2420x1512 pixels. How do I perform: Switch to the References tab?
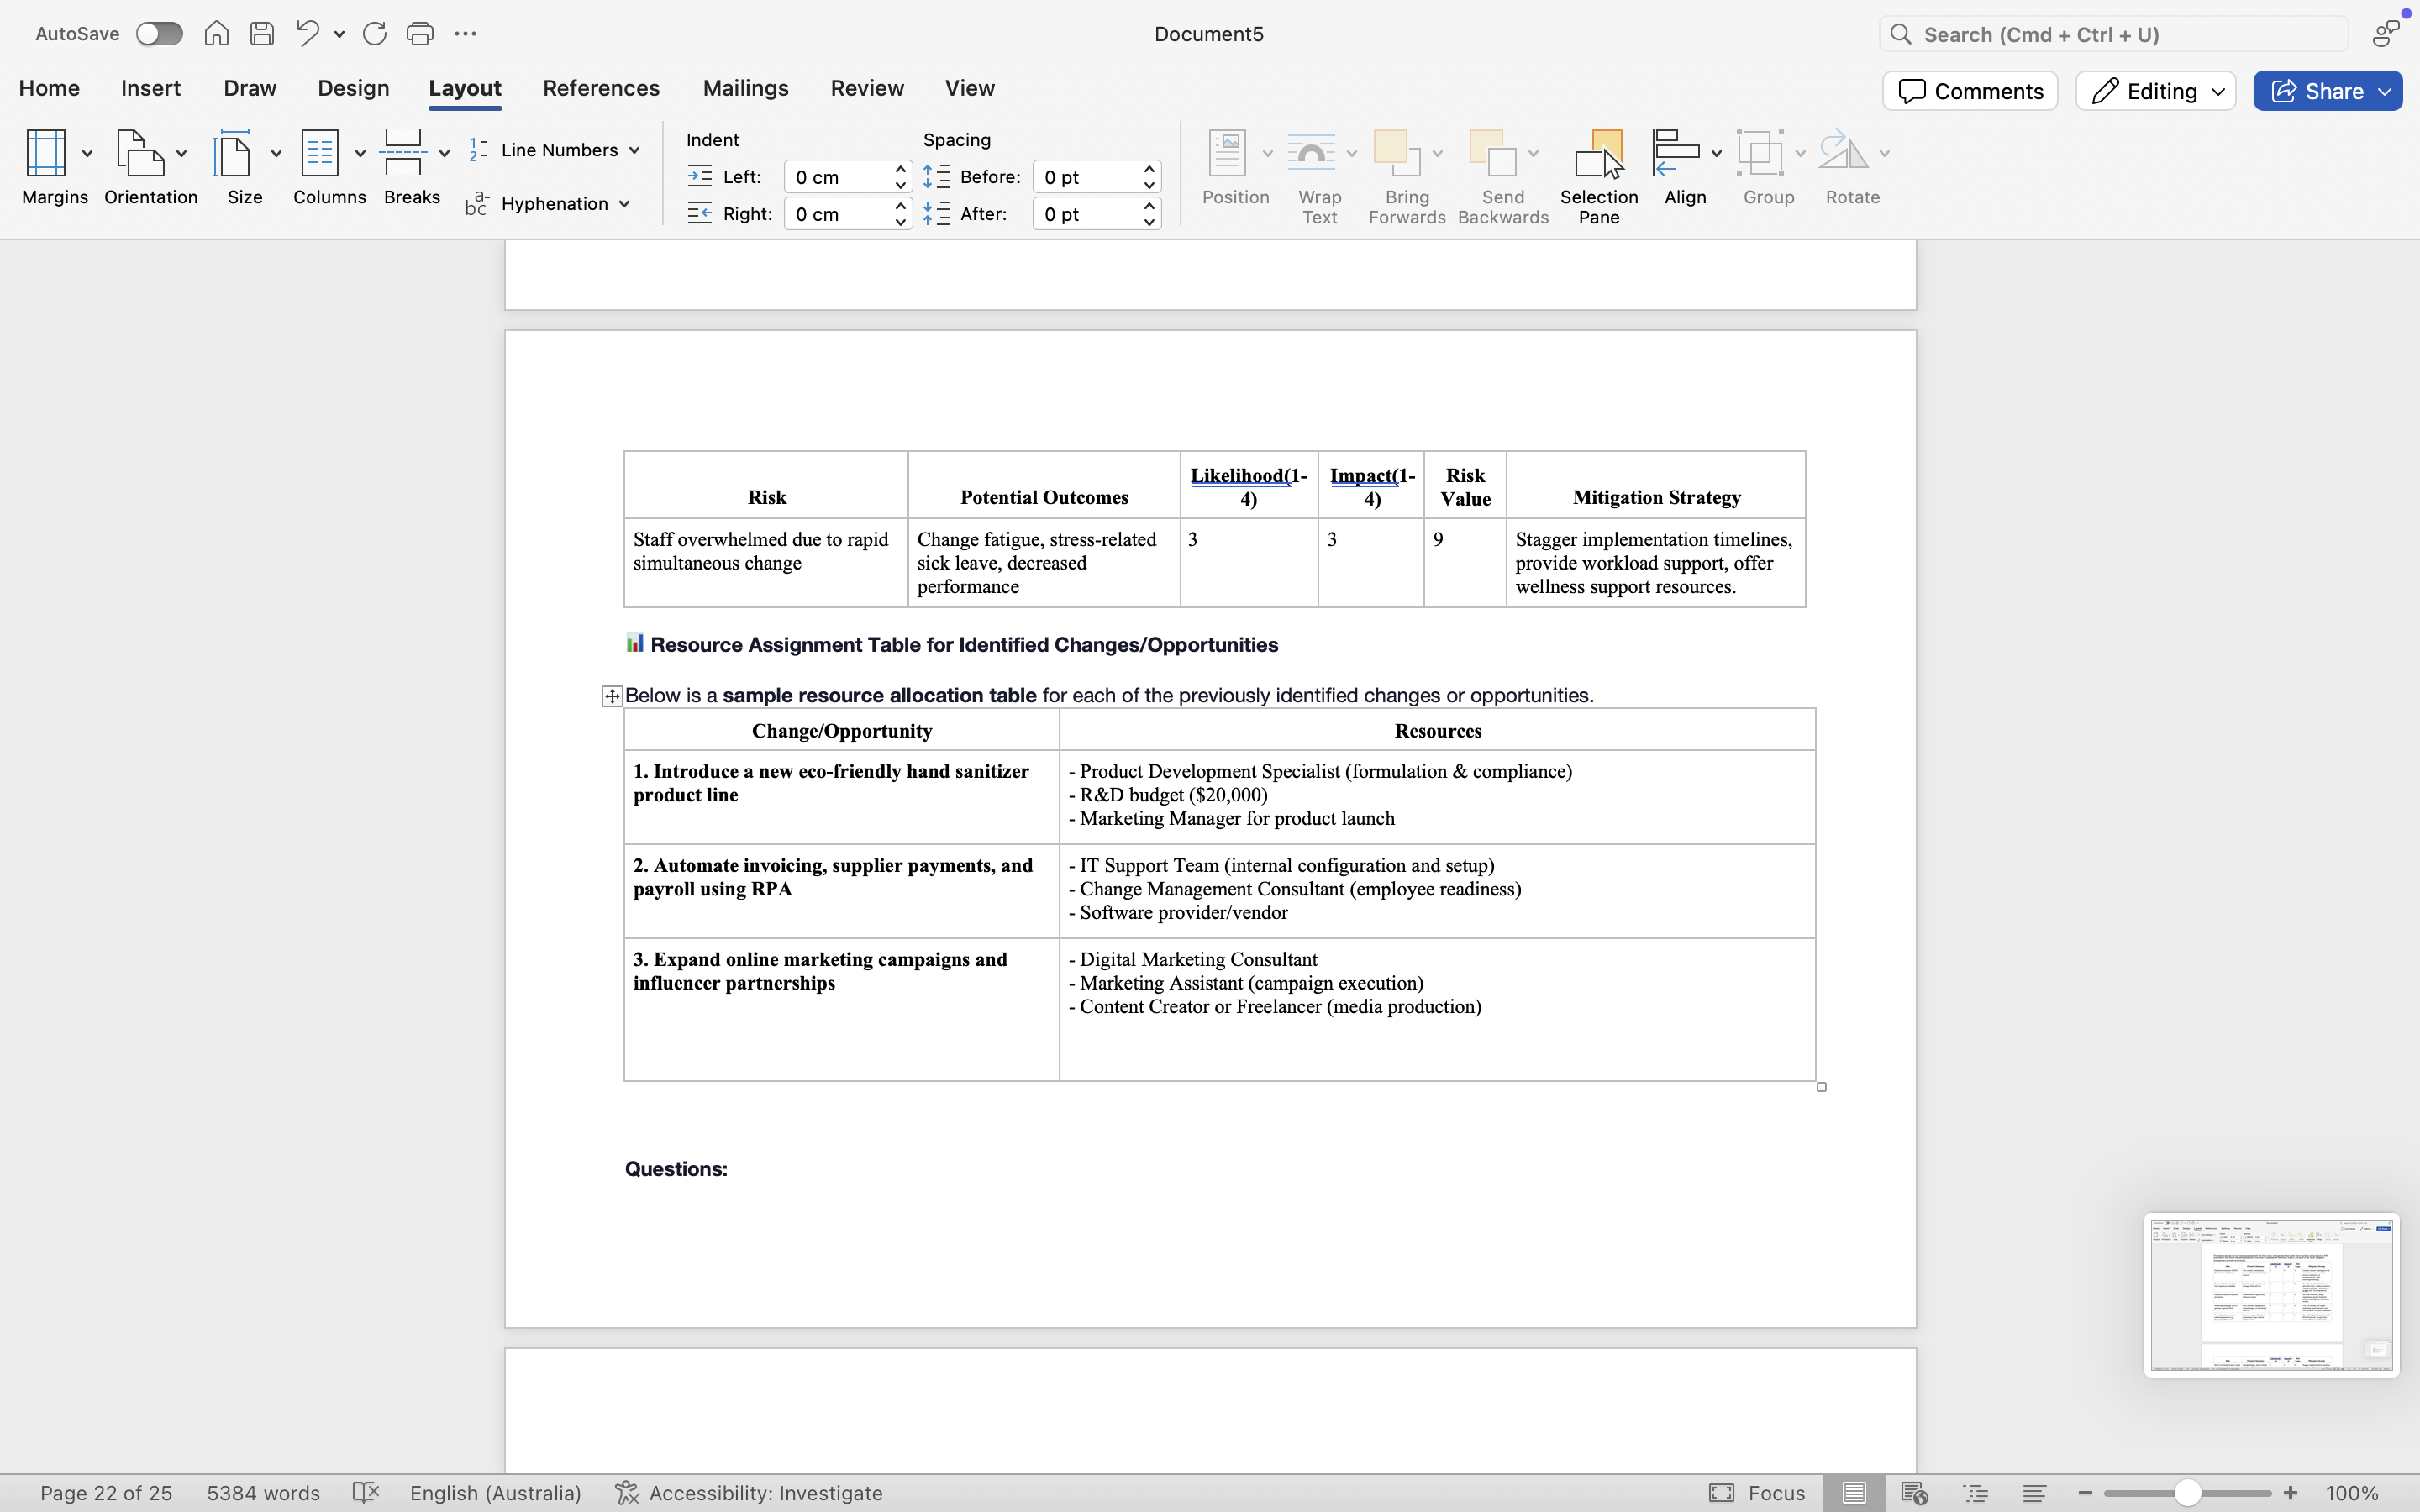[601, 88]
